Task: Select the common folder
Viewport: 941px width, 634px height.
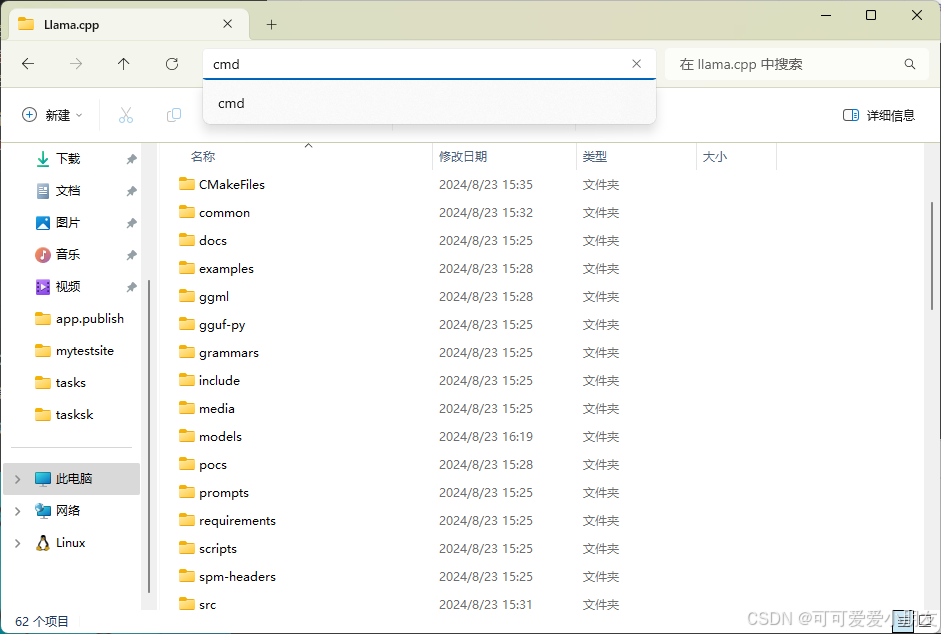Action: click(214, 213)
